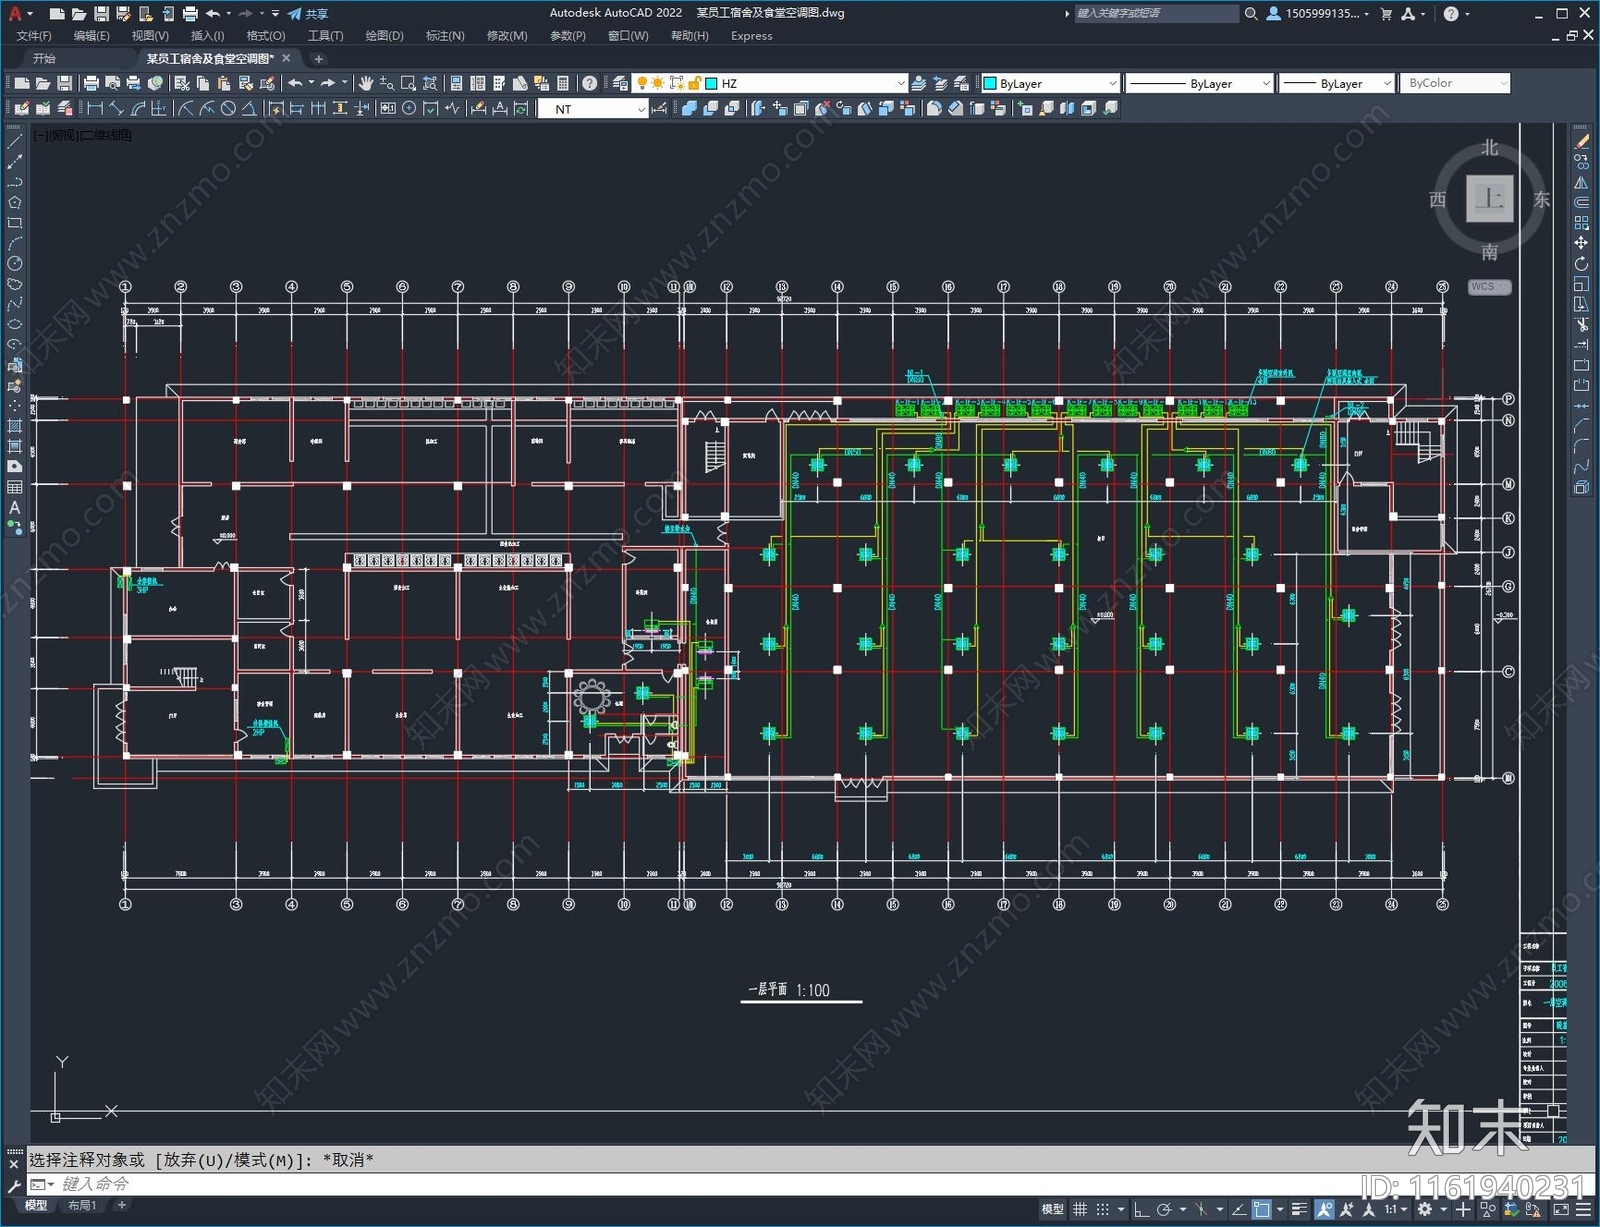
Task: Toggle ortho mode in status bar
Action: click(x=1140, y=1209)
